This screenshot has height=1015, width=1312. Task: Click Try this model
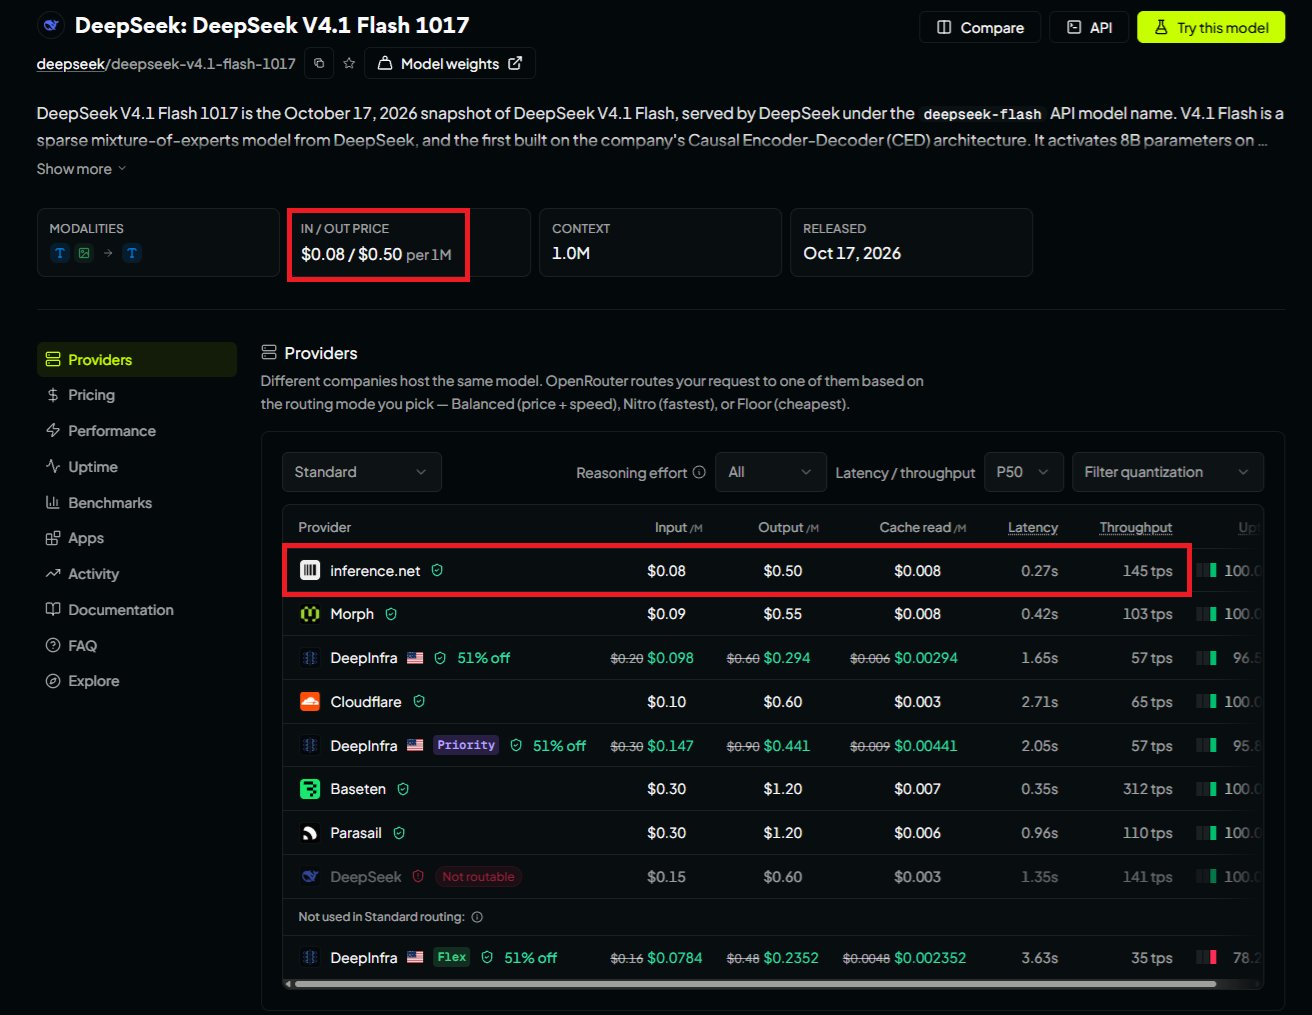[x=1211, y=27]
